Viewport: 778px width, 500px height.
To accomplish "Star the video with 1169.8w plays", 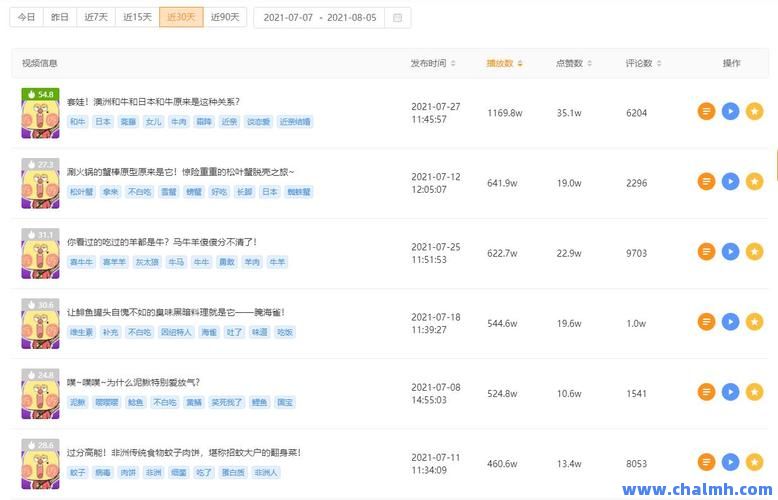I will pos(754,111).
